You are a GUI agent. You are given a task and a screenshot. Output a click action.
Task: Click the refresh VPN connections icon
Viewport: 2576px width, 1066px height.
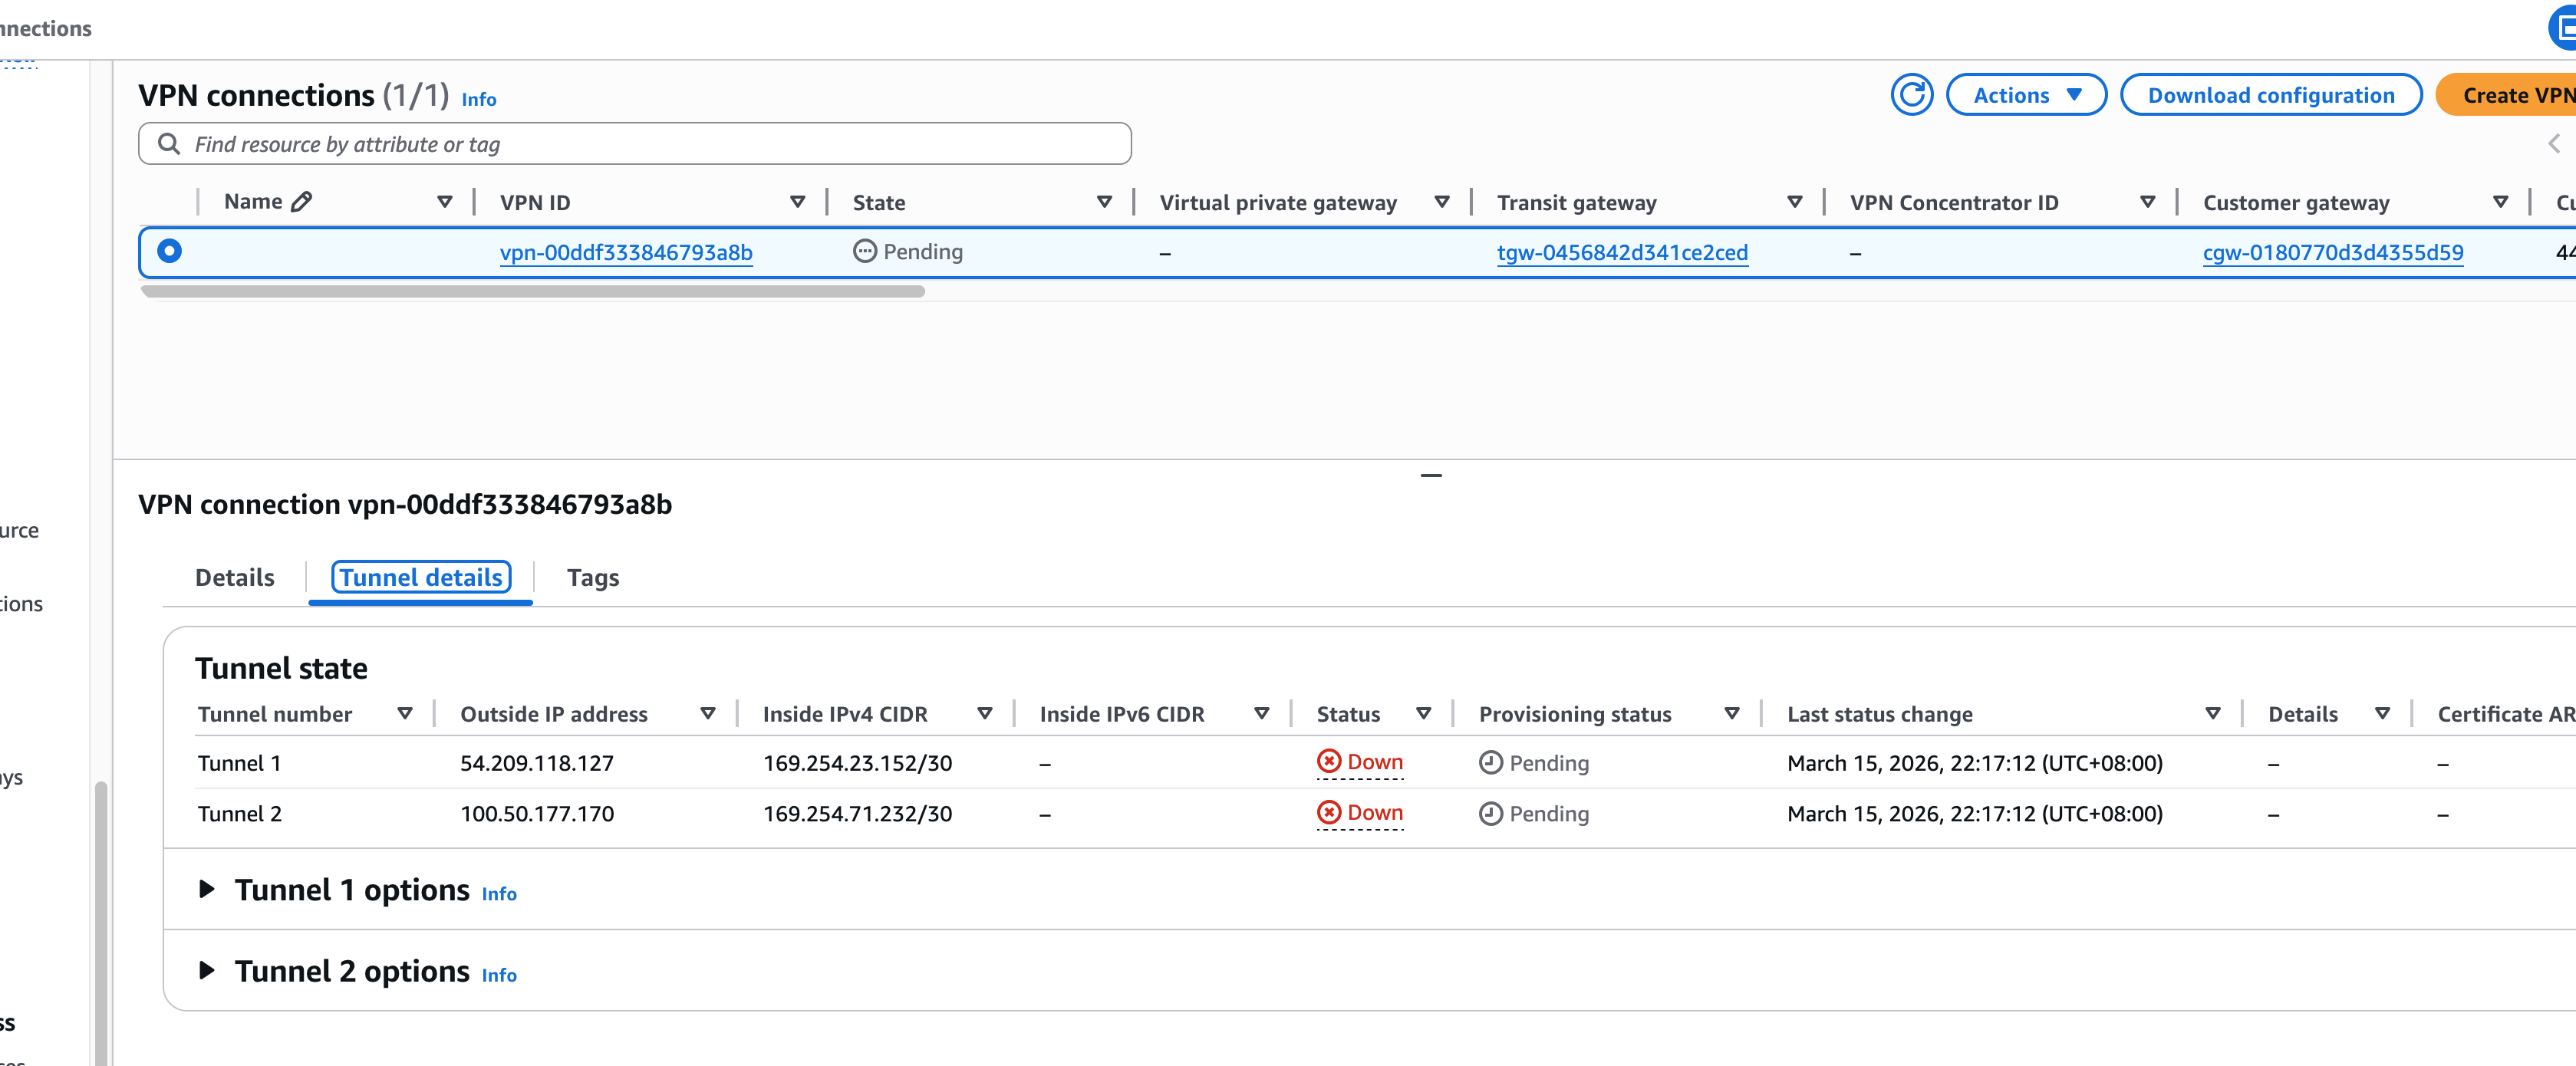(x=1911, y=95)
